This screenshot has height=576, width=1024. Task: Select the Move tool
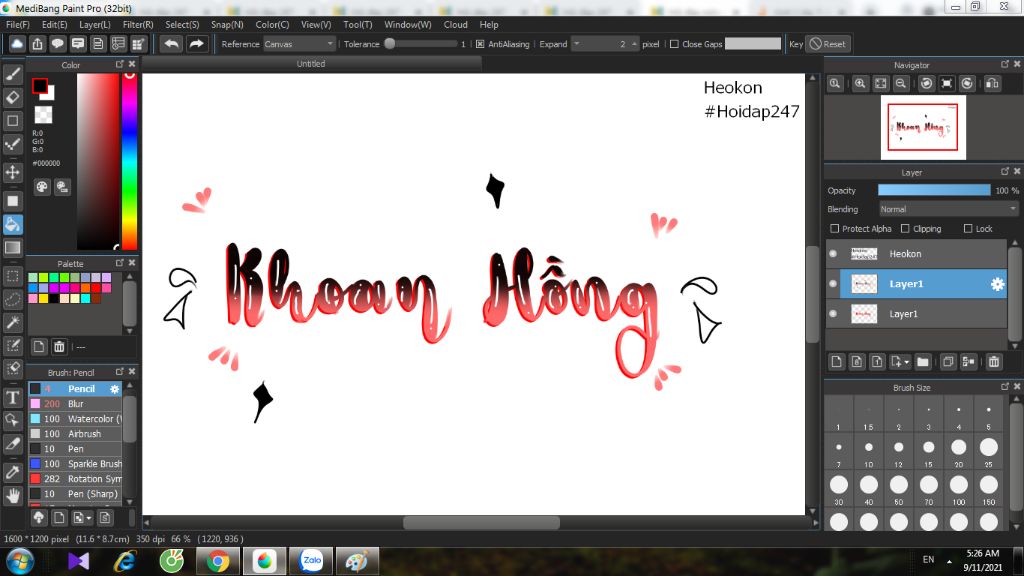(x=12, y=172)
